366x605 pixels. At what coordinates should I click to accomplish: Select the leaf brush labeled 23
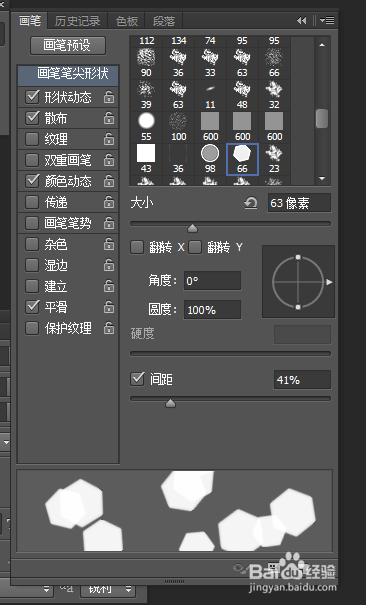point(274,159)
